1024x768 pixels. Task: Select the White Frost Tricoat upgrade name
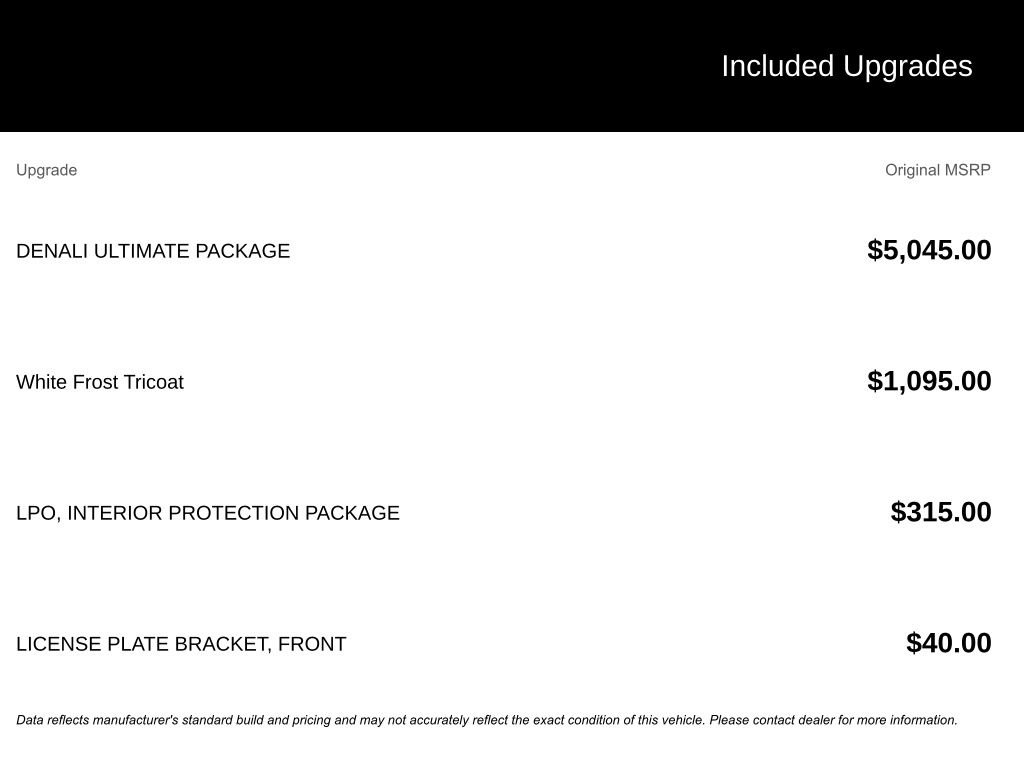coord(100,382)
